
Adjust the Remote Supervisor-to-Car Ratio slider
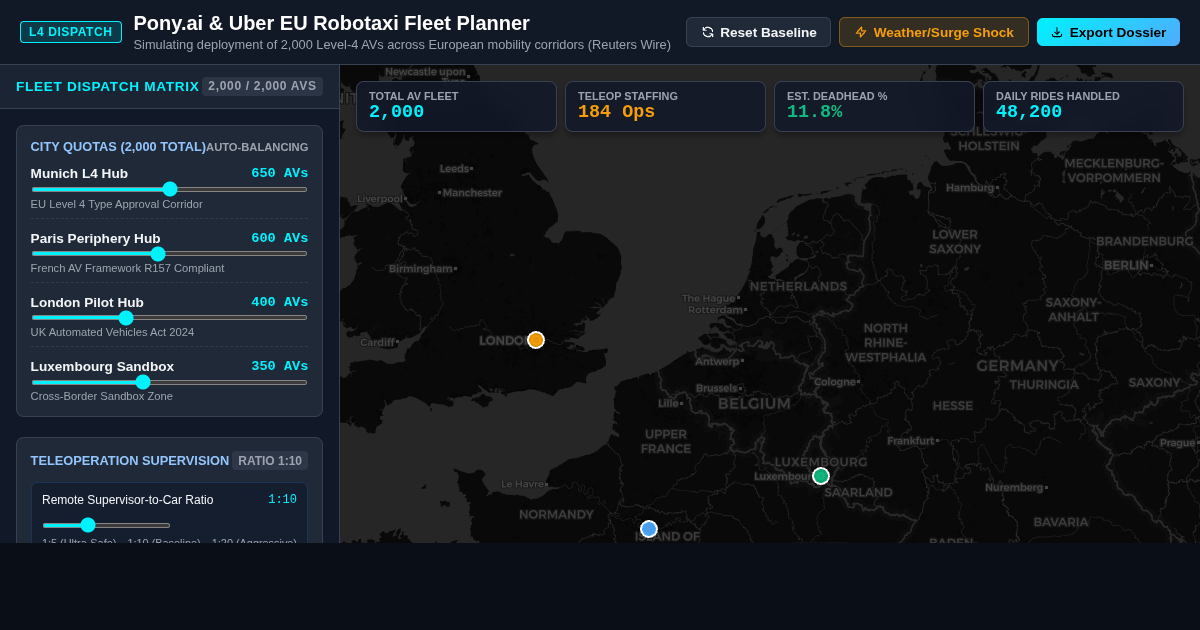(106, 525)
